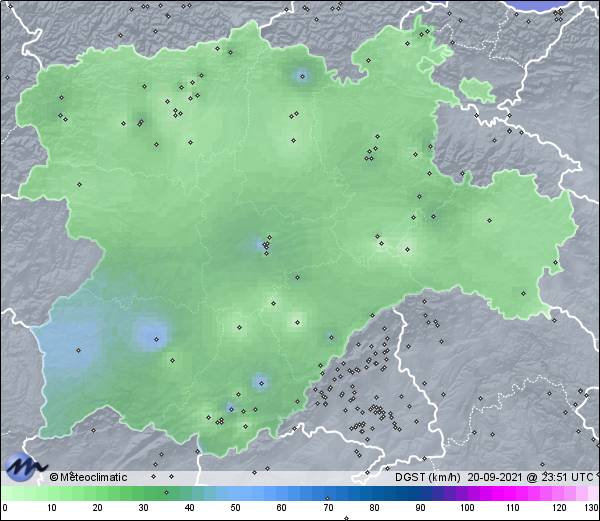Viewport: 600px width, 521px height.
Task: Click the 0 value on the scale
Action: coord(5,508)
